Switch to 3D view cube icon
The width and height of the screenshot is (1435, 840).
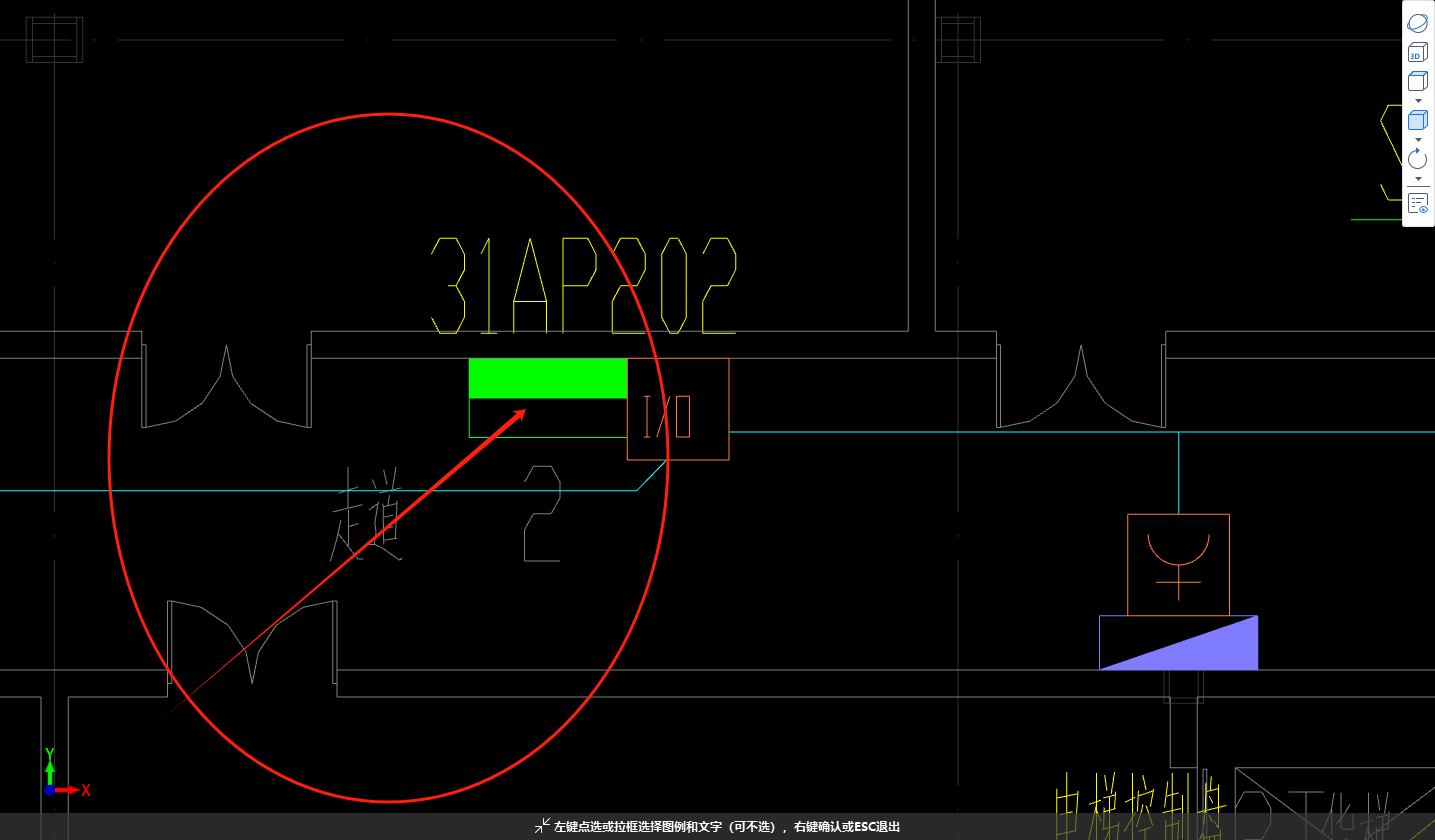[1417, 53]
